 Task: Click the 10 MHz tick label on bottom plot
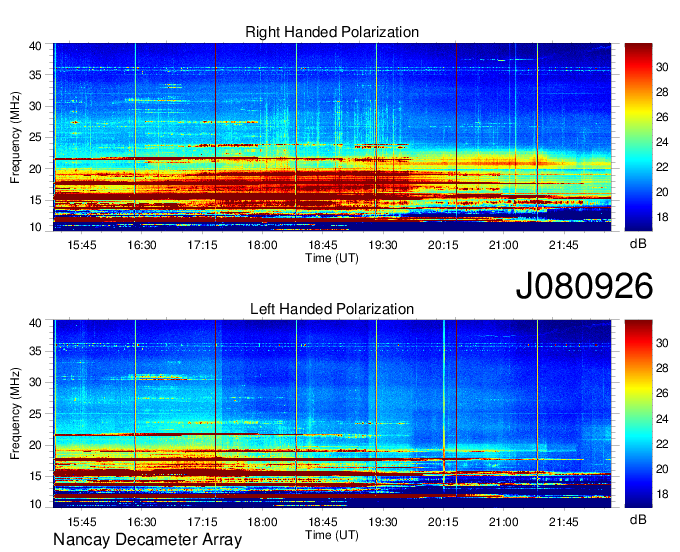[x=35, y=504]
